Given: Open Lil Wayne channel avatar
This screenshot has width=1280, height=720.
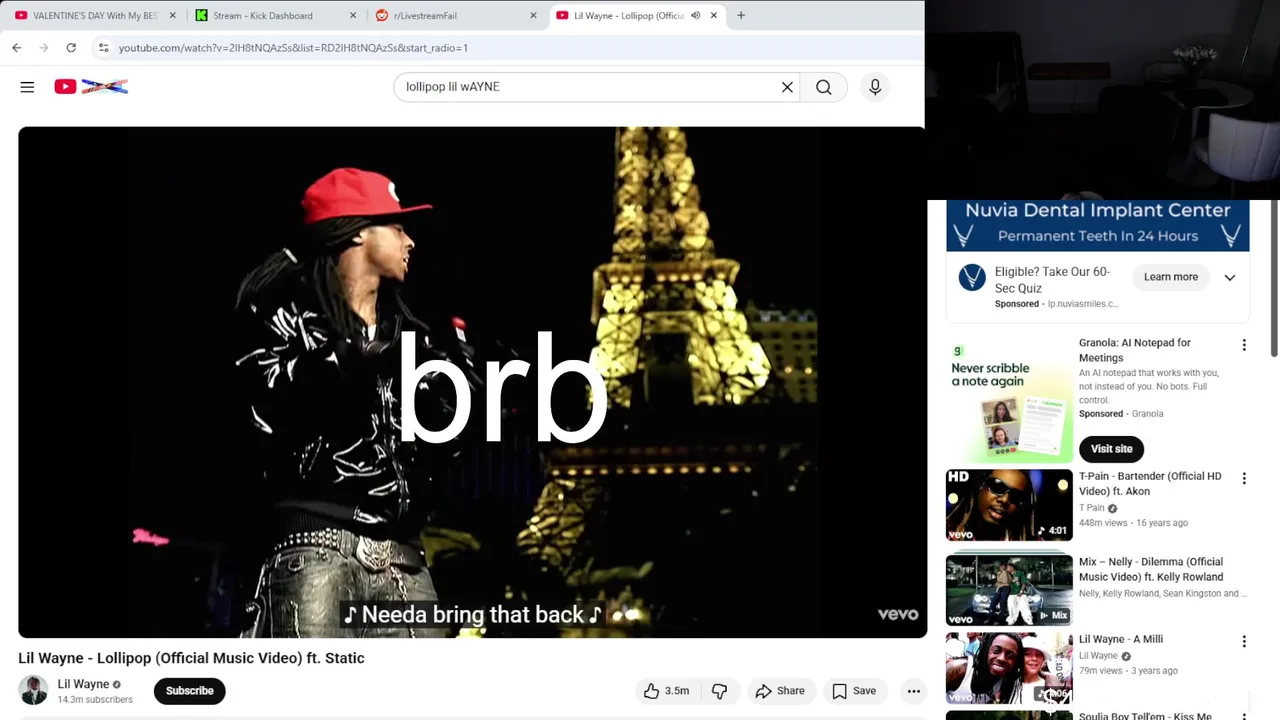Looking at the screenshot, I should pyautogui.click(x=33, y=690).
